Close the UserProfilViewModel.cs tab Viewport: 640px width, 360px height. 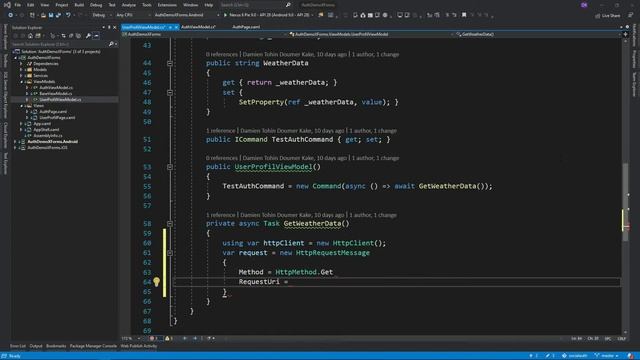click(176, 27)
